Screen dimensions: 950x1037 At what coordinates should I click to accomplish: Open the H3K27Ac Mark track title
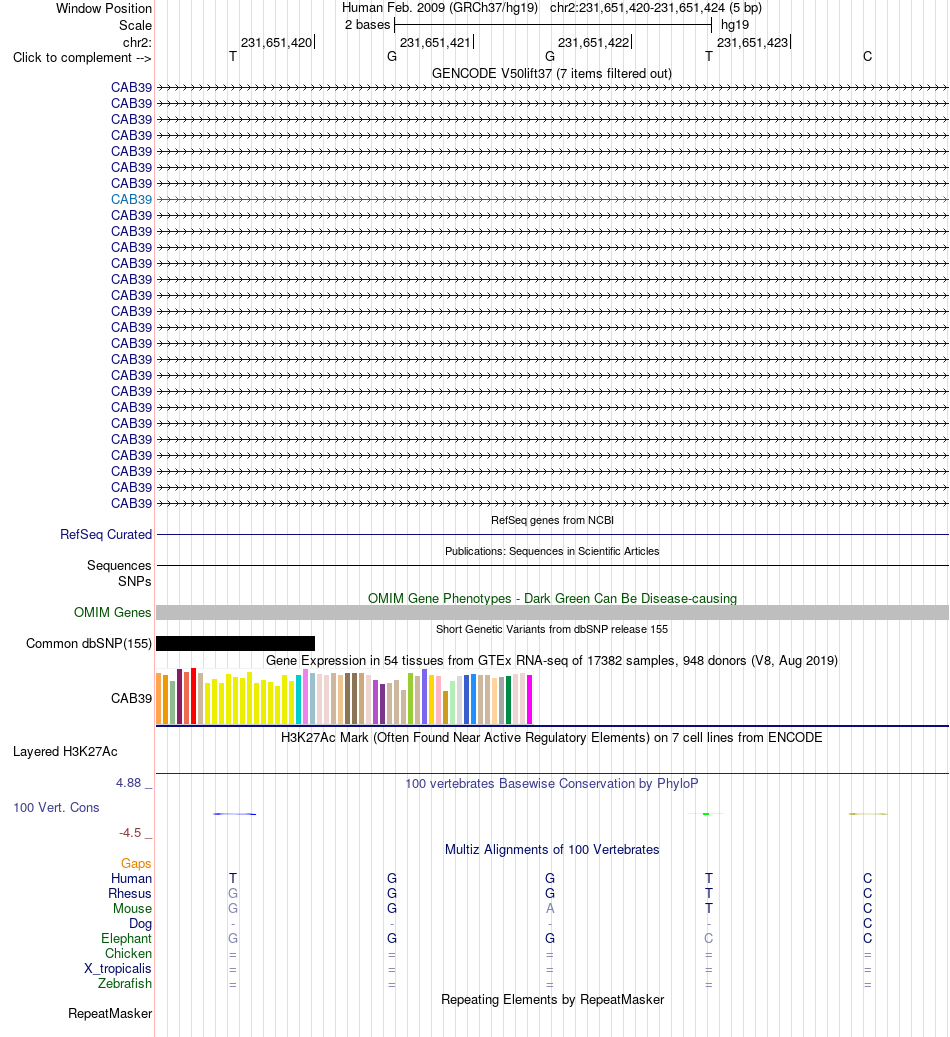552,738
